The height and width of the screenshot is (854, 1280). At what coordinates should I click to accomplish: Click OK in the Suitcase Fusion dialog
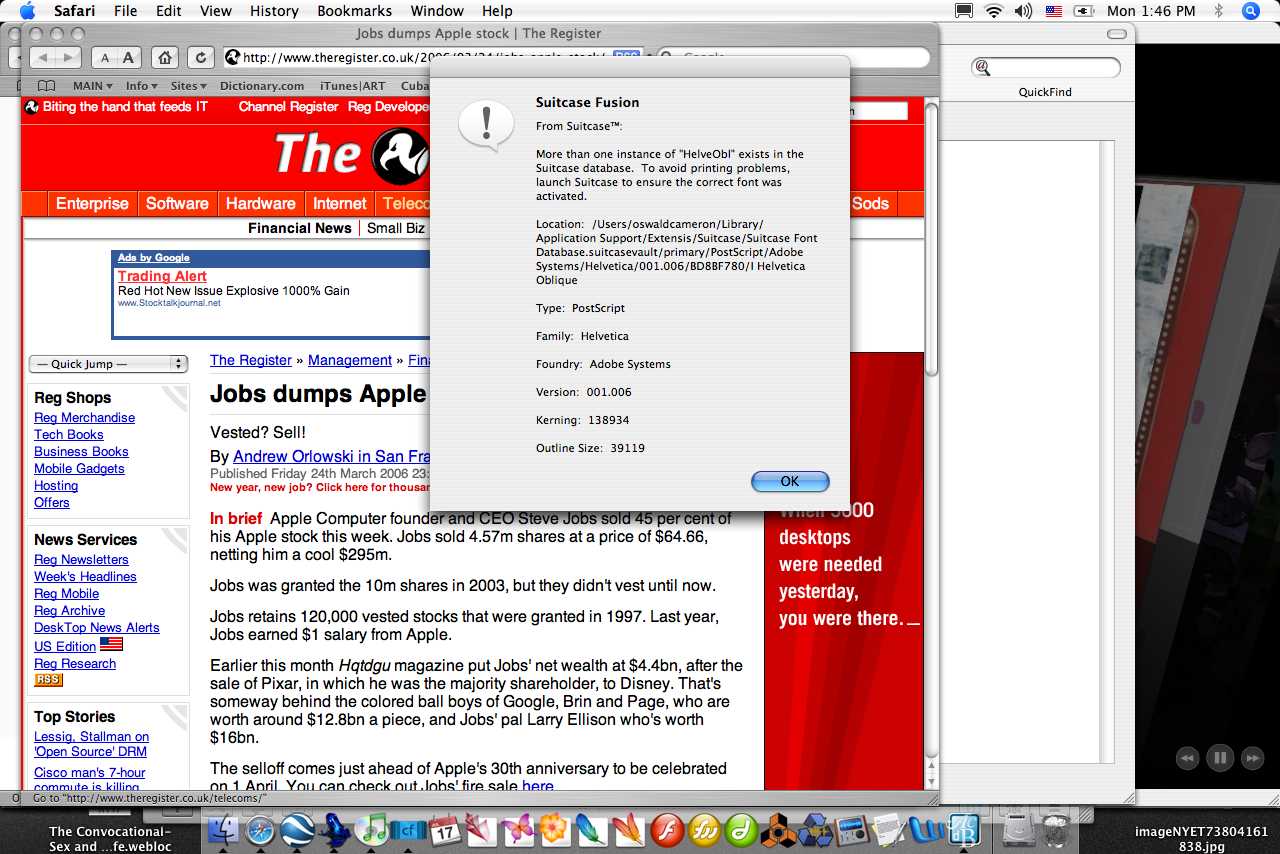[790, 481]
